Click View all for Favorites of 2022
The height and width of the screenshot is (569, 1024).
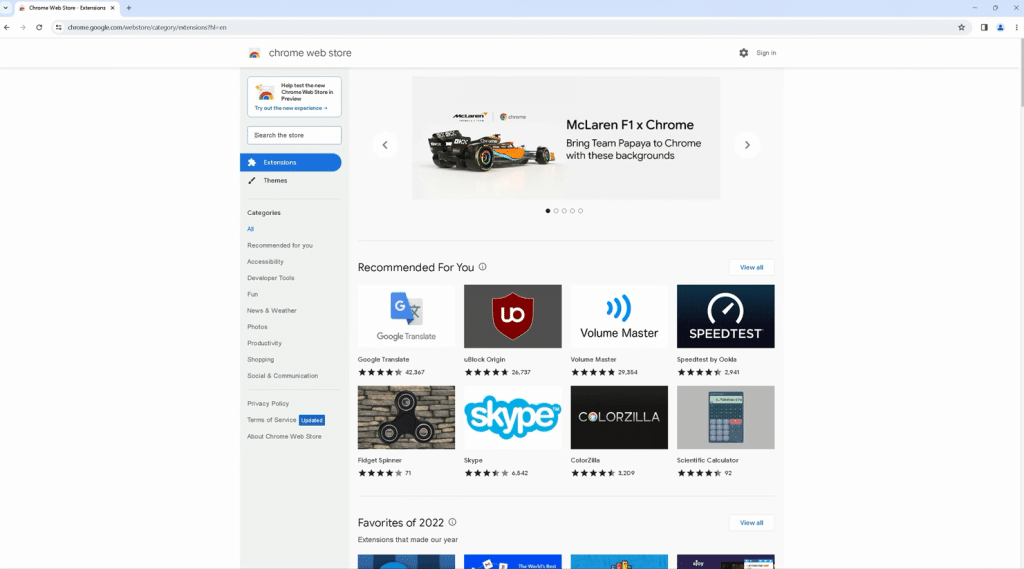coord(752,523)
